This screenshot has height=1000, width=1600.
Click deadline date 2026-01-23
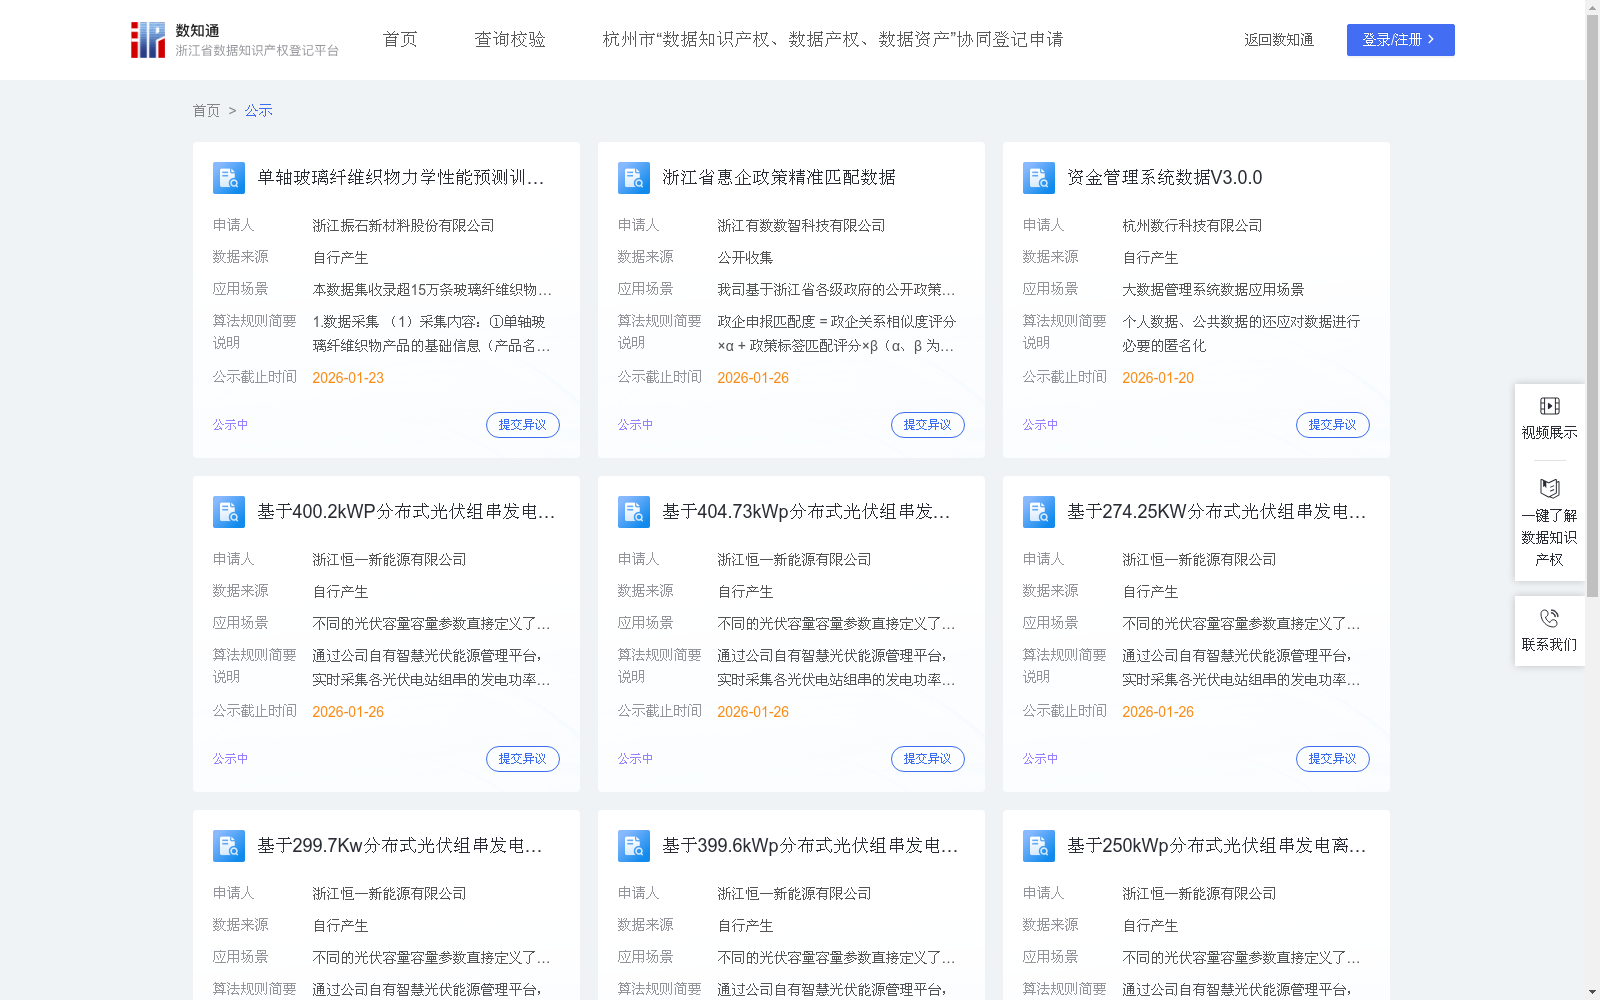pos(348,378)
